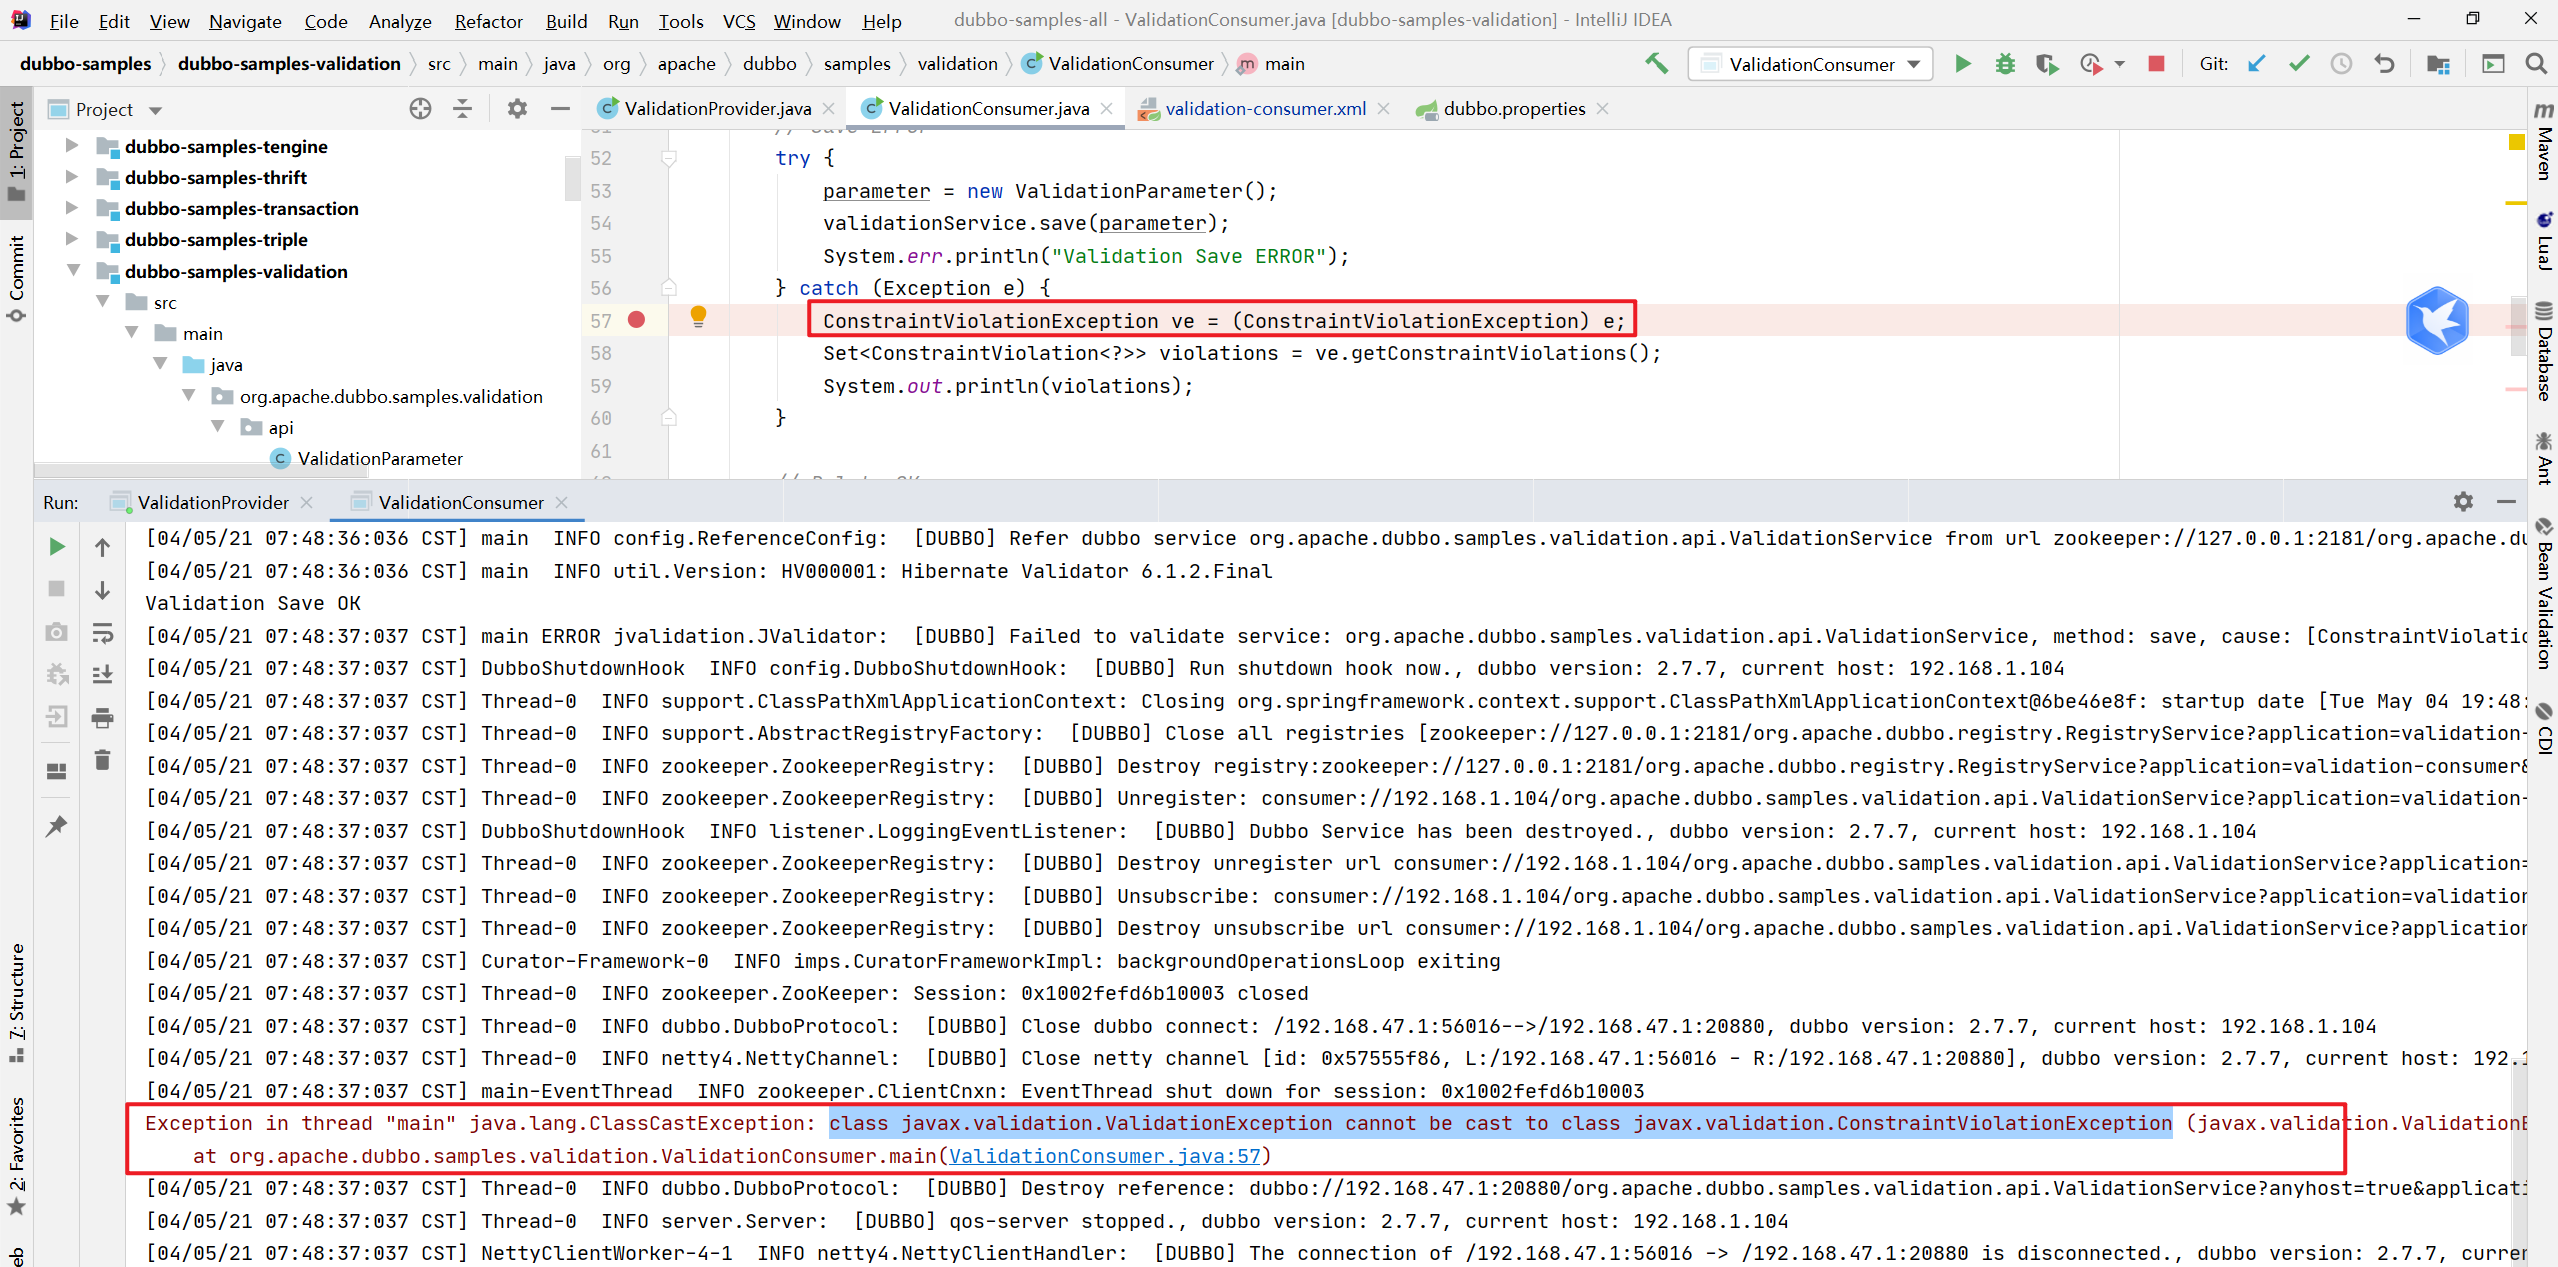Open the Favorites tool window
The image size is (2558, 1267).
(16, 1155)
